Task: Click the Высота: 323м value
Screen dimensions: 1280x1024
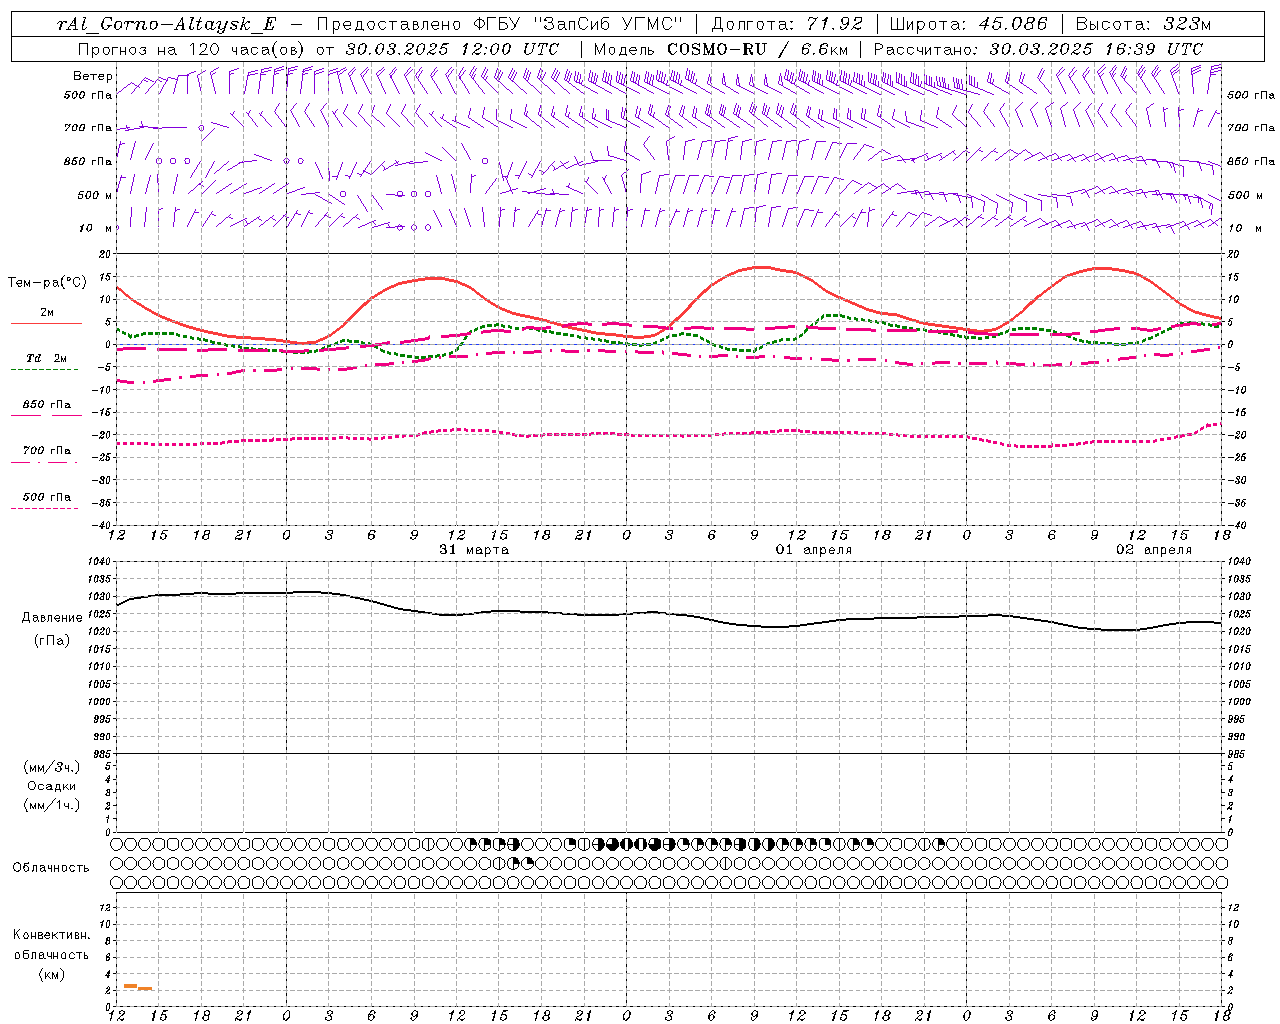Action: coord(1143,24)
